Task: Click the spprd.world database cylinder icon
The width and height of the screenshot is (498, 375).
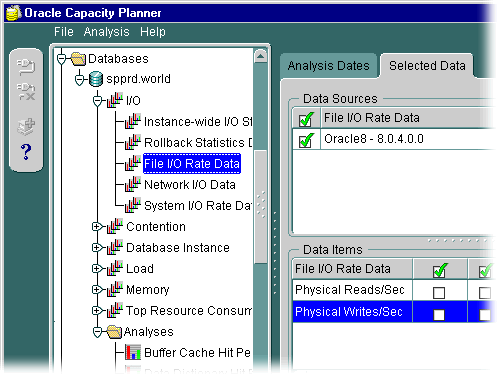Action: pyautogui.click(x=96, y=79)
